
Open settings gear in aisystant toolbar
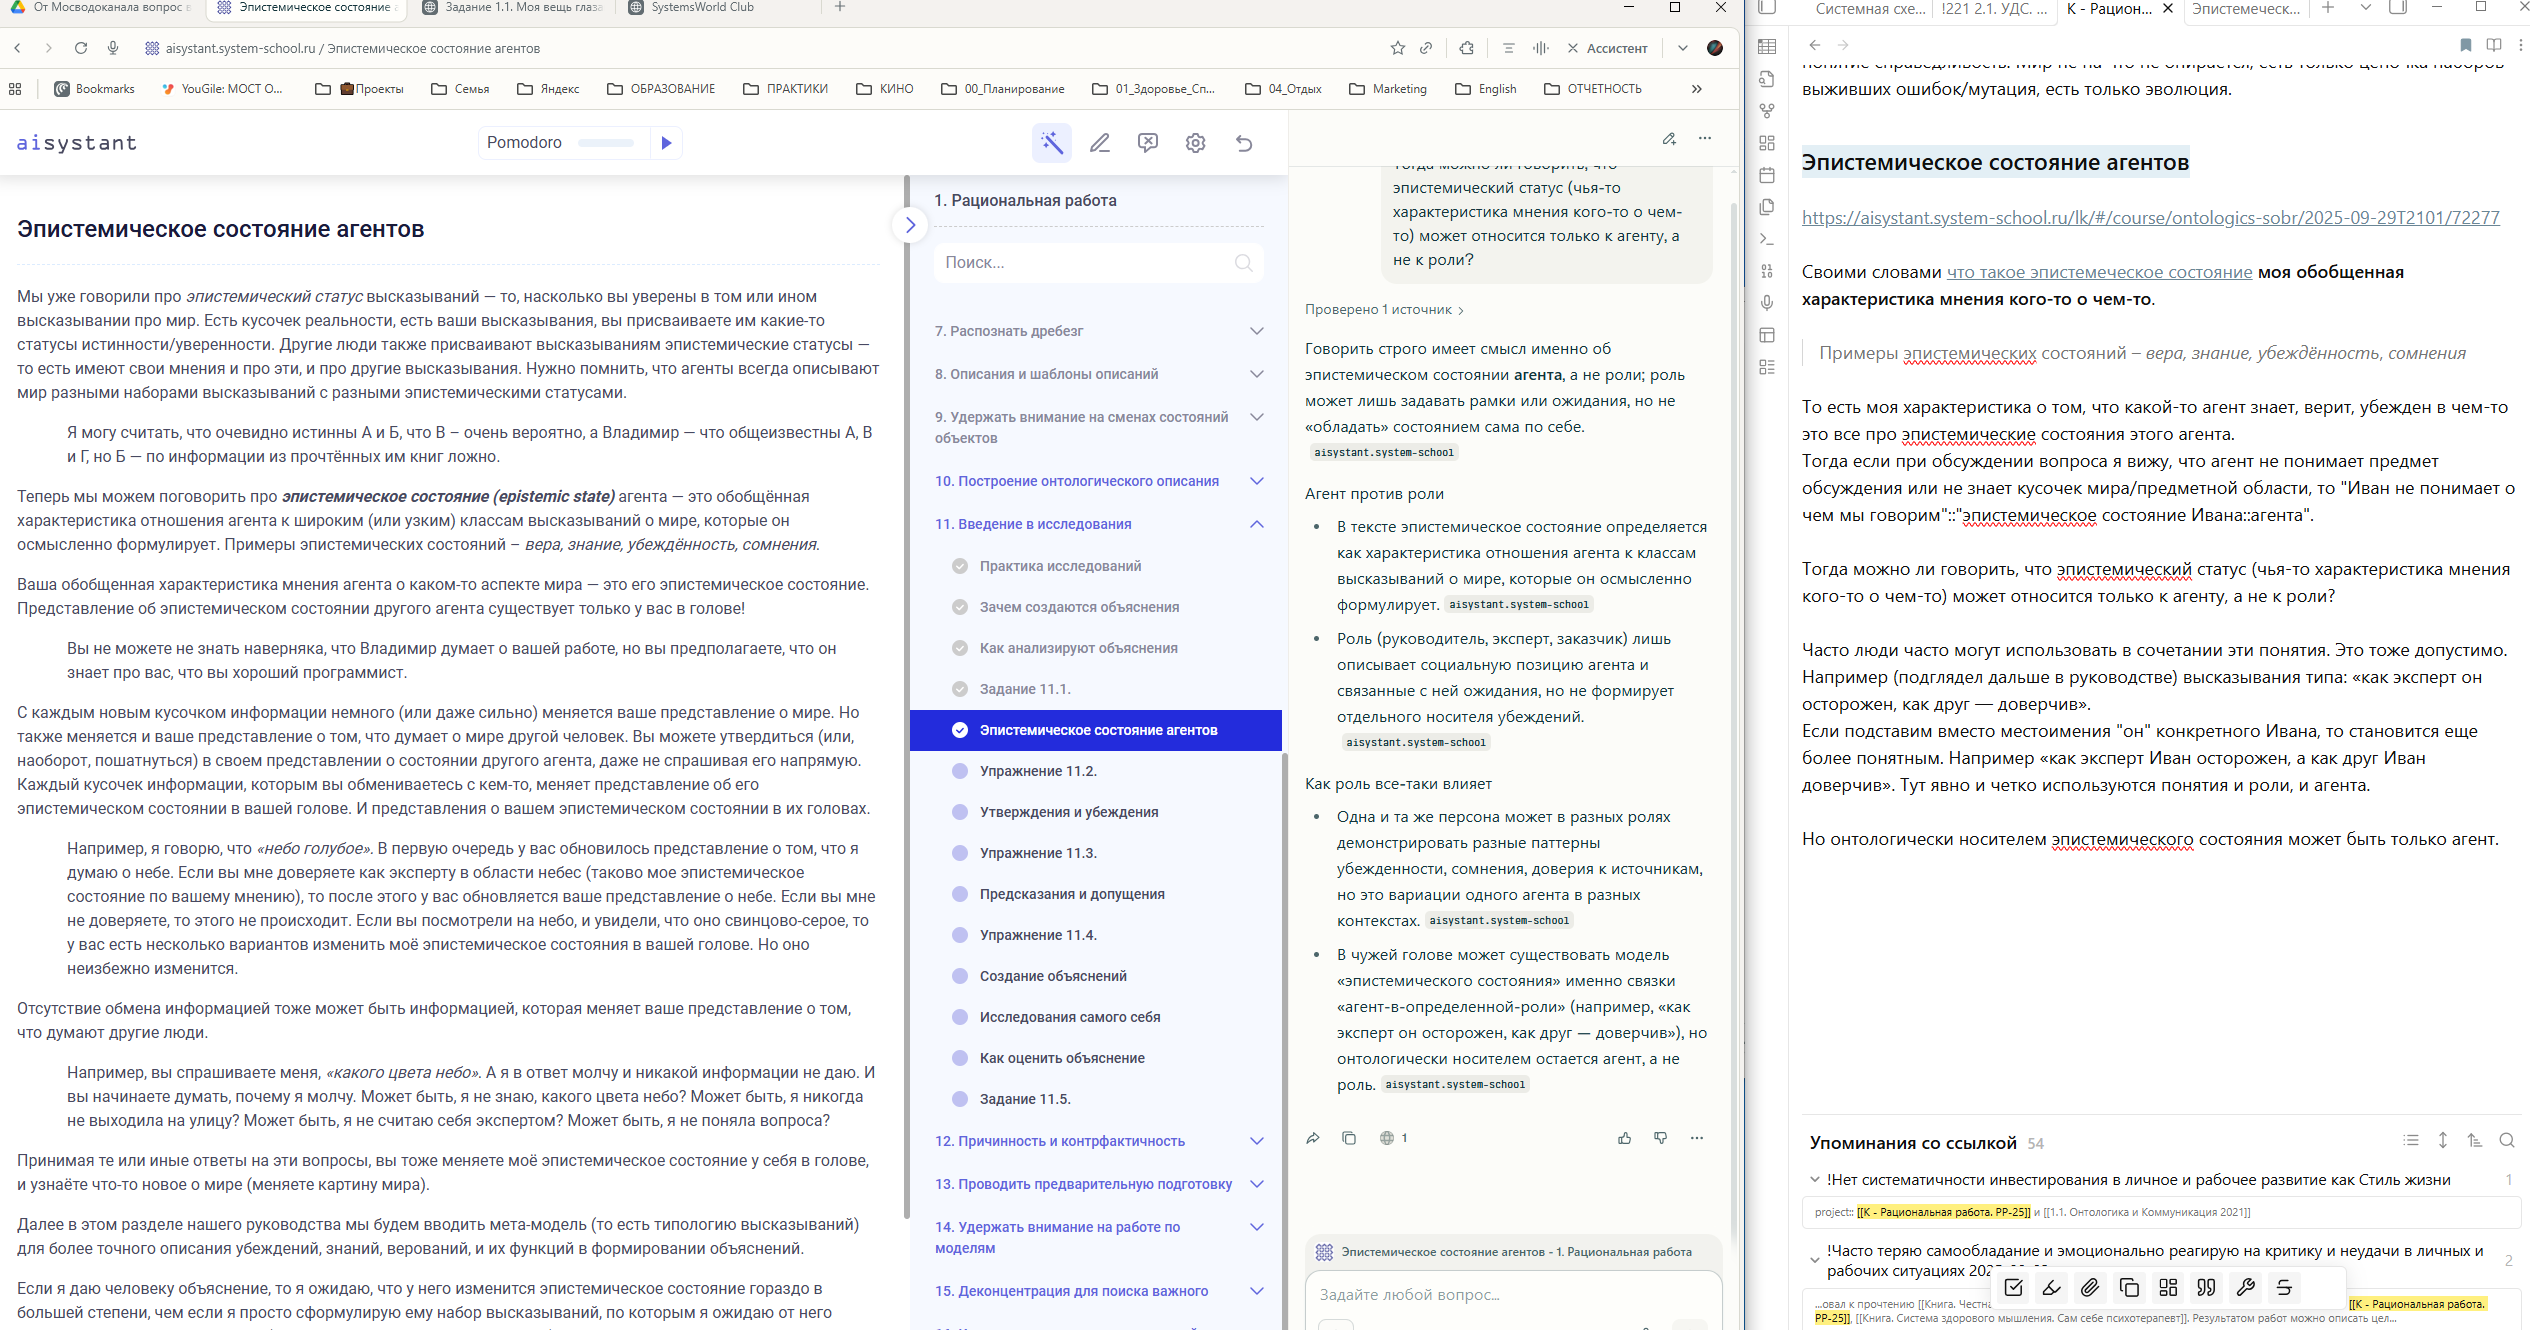(1195, 143)
